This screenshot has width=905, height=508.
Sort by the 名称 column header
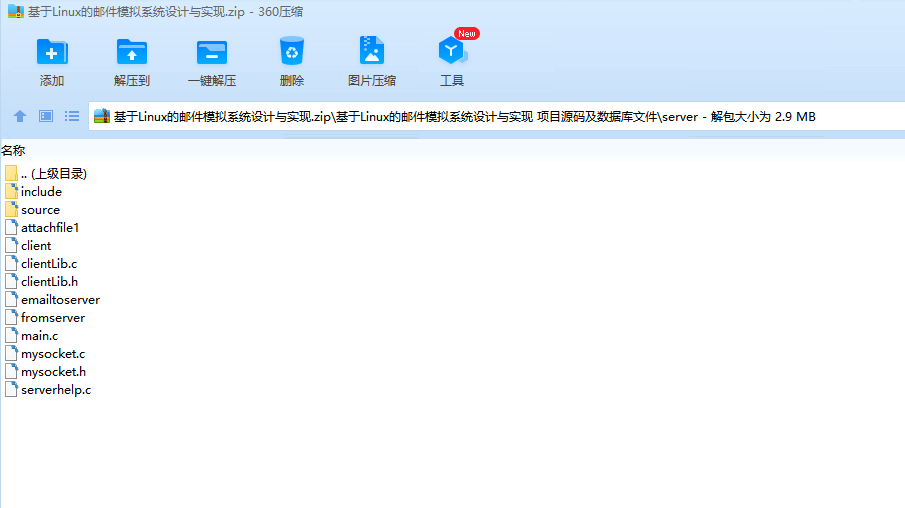13,151
